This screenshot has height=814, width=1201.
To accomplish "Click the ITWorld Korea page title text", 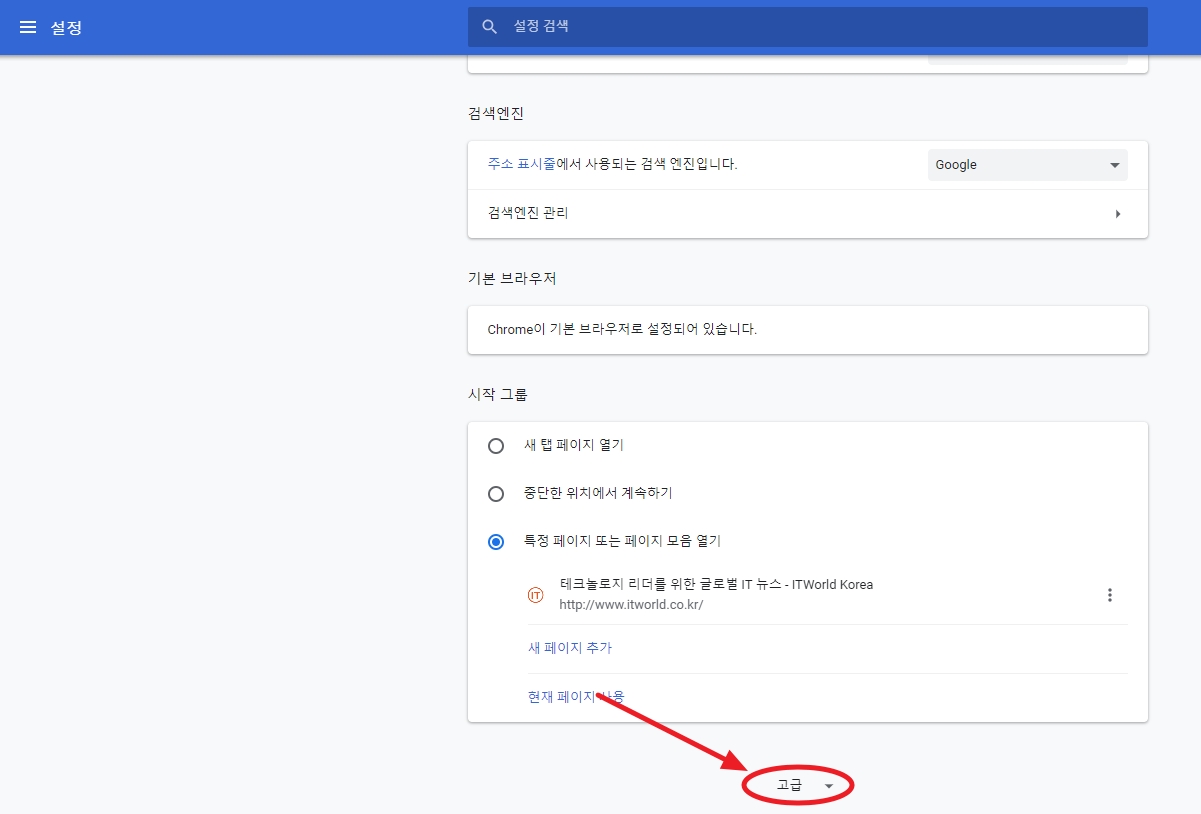I will pos(715,585).
